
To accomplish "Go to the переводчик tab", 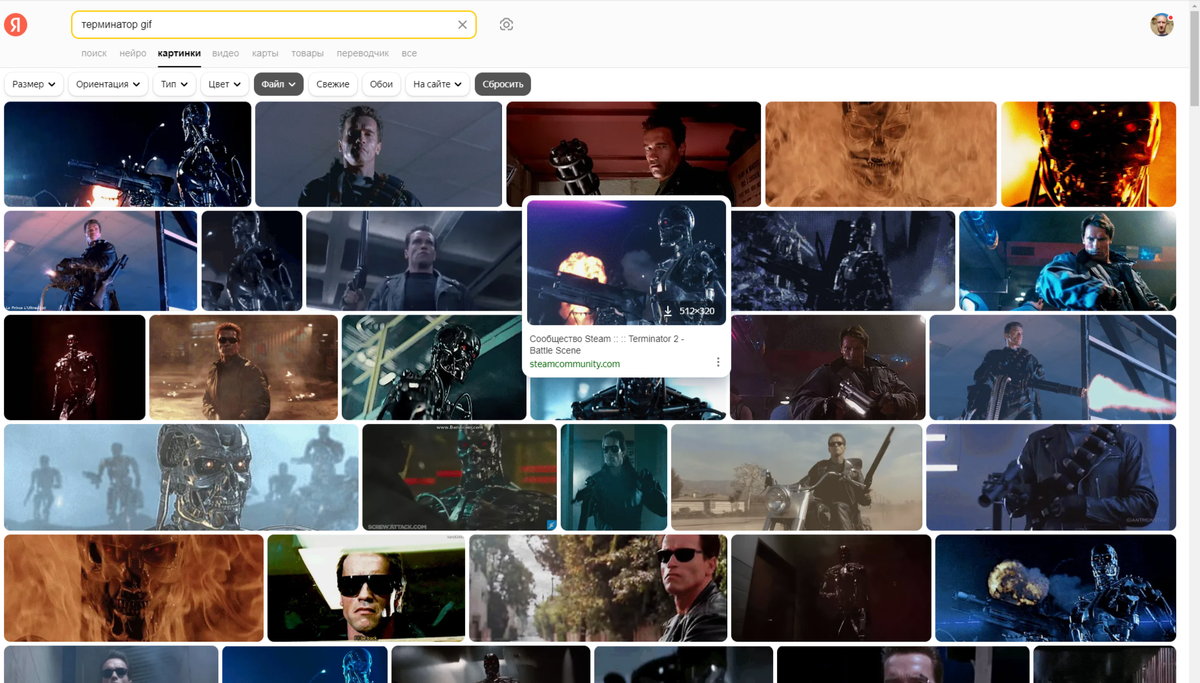I will 363,53.
